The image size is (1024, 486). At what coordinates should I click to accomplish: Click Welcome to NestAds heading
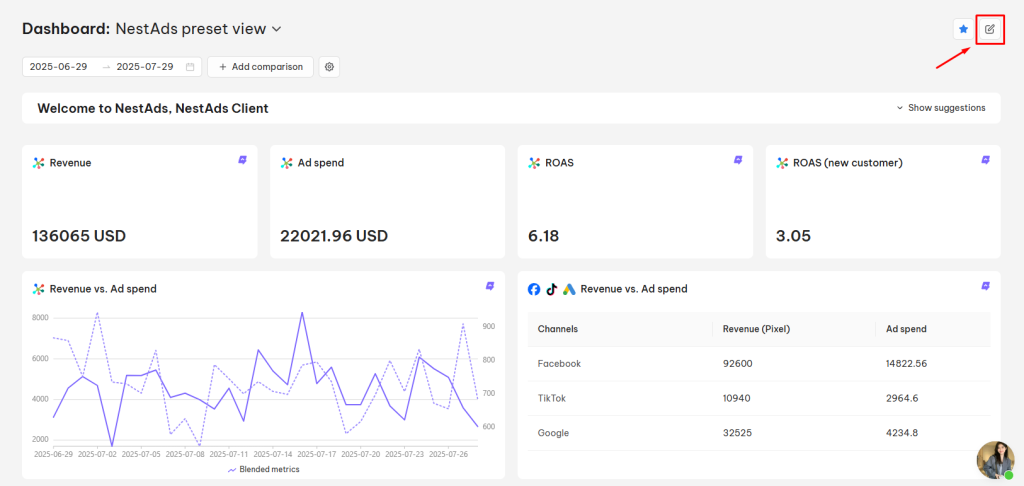click(x=153, y=108)
